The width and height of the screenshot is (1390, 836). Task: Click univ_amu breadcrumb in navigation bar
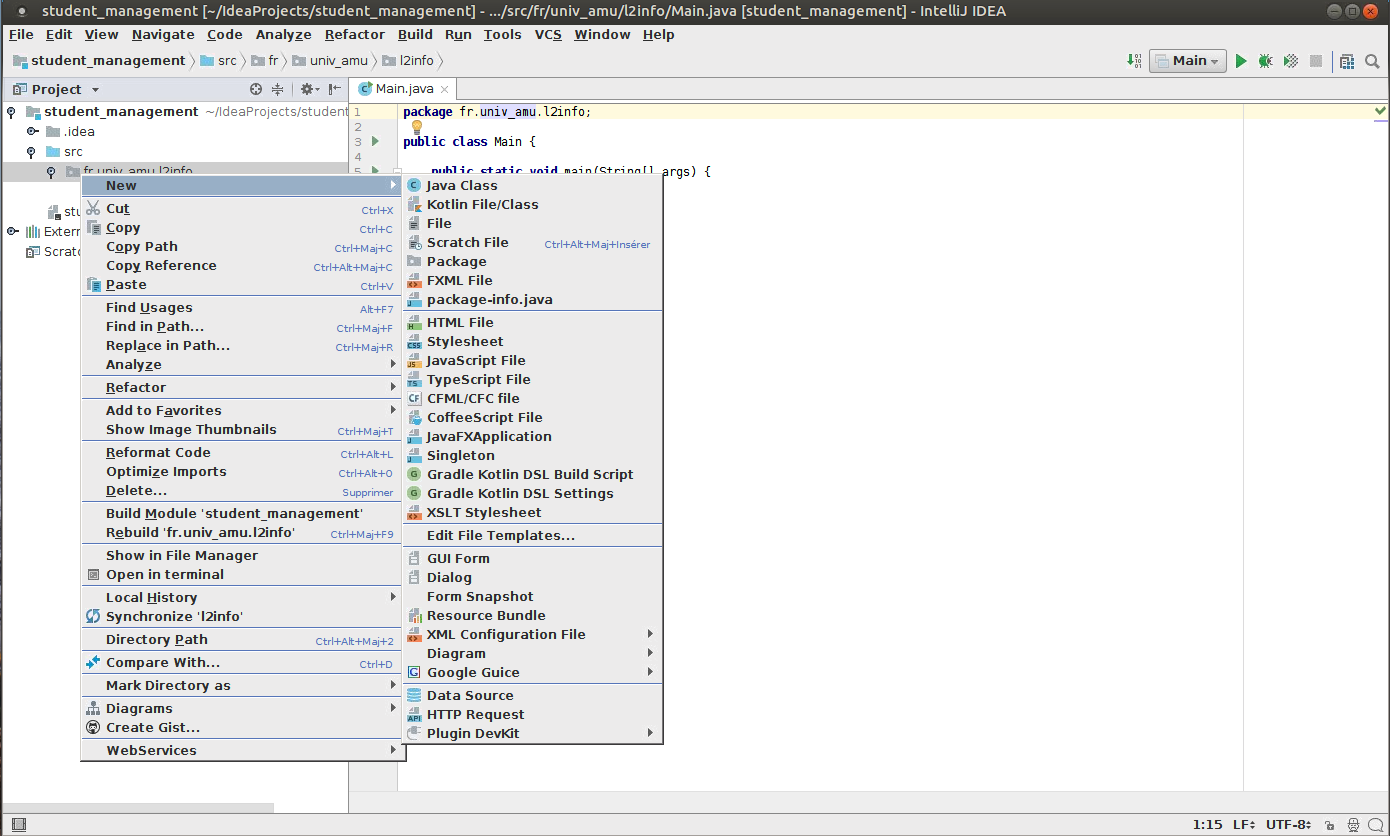click(331, 61)
